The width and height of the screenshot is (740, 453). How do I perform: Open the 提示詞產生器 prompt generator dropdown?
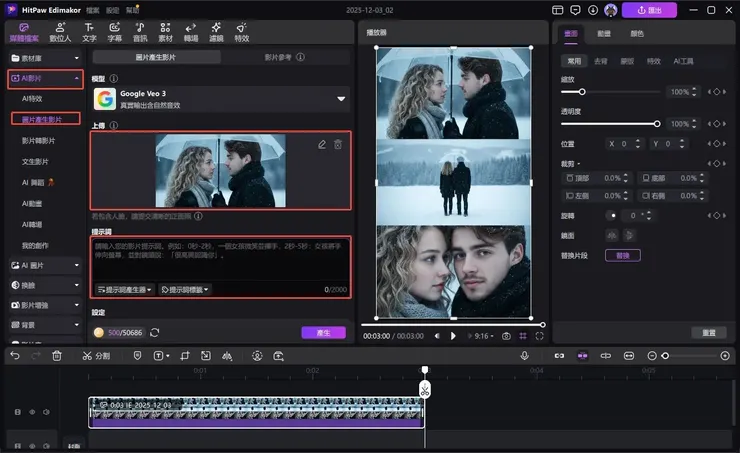tap(125, 289)
